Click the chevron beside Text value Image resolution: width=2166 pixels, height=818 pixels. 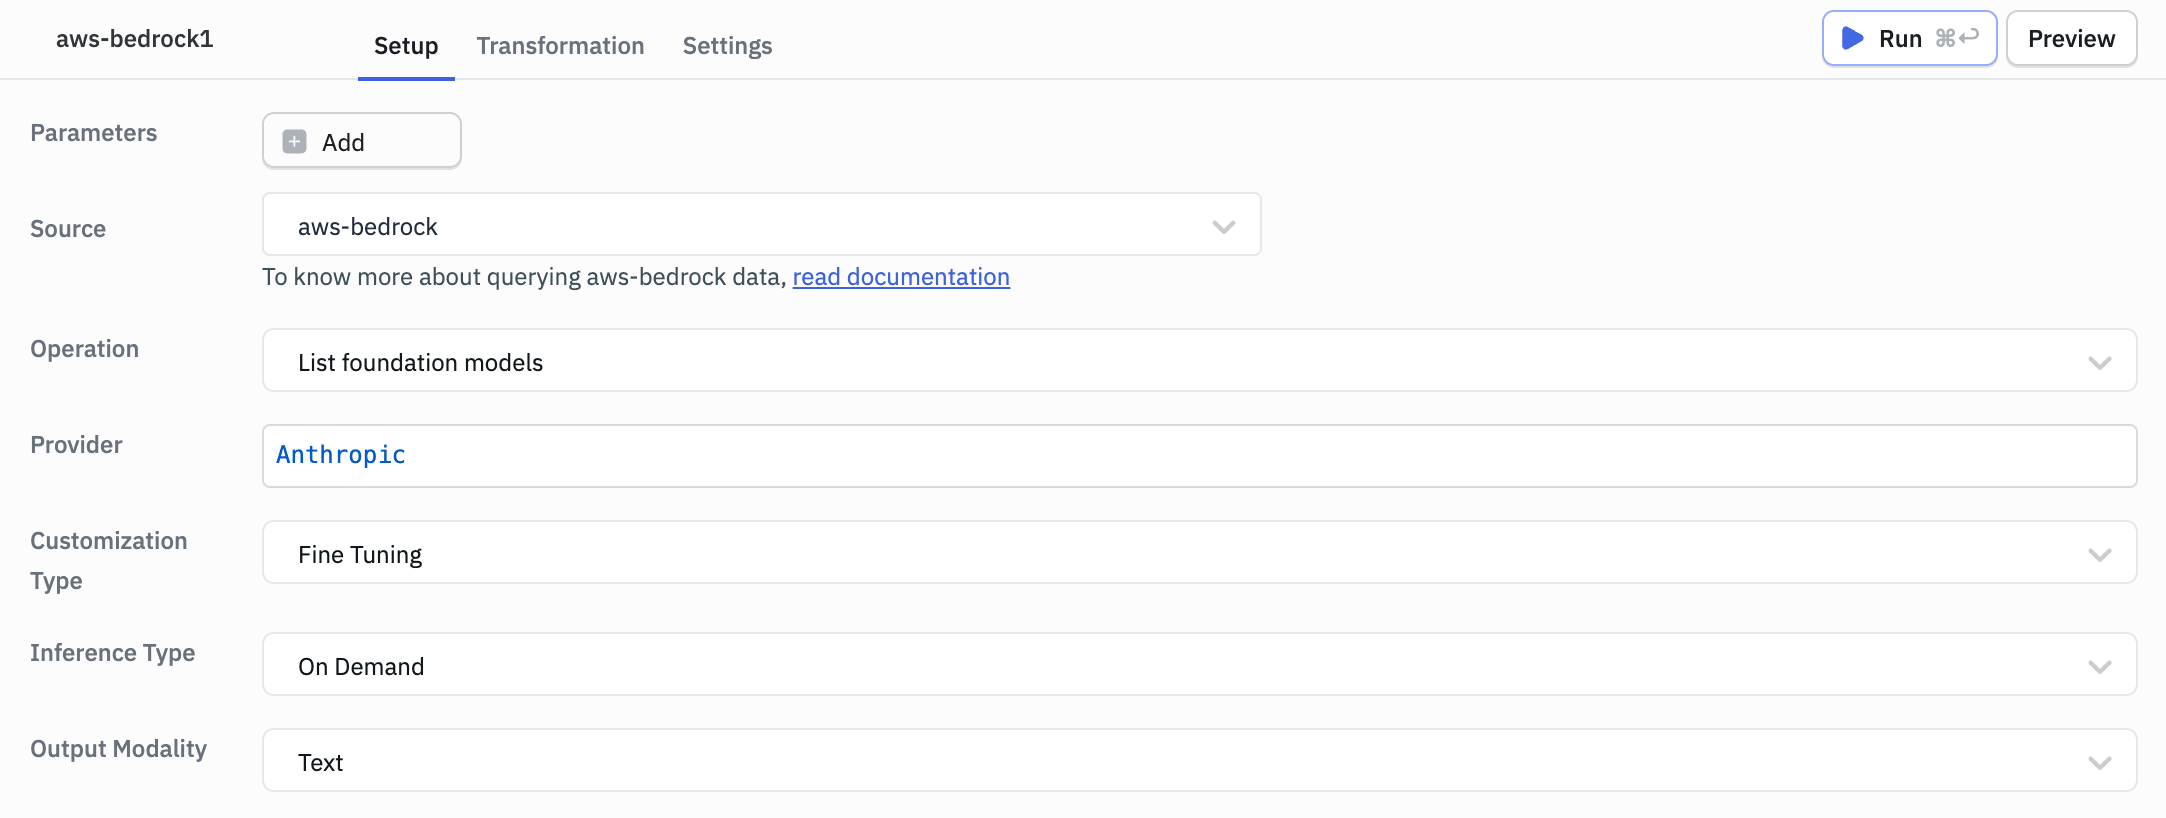coord(2099,763)
